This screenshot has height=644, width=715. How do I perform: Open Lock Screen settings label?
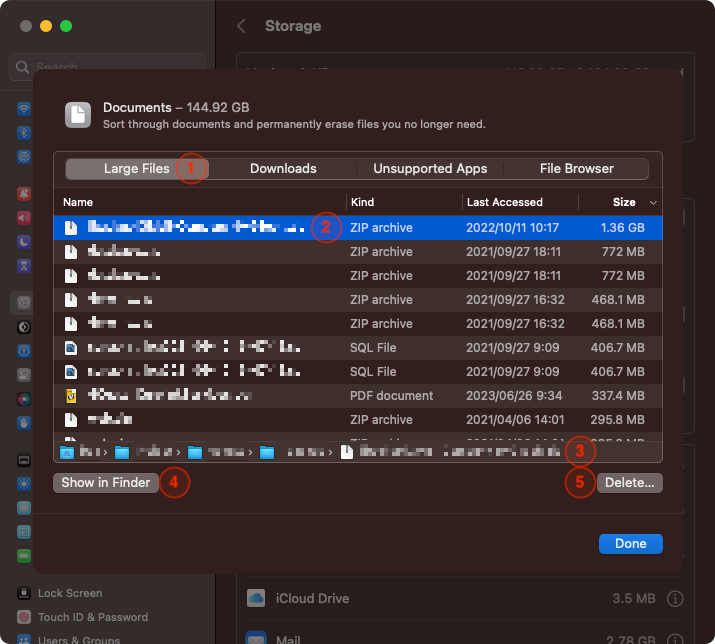click(x=70, y=593)
